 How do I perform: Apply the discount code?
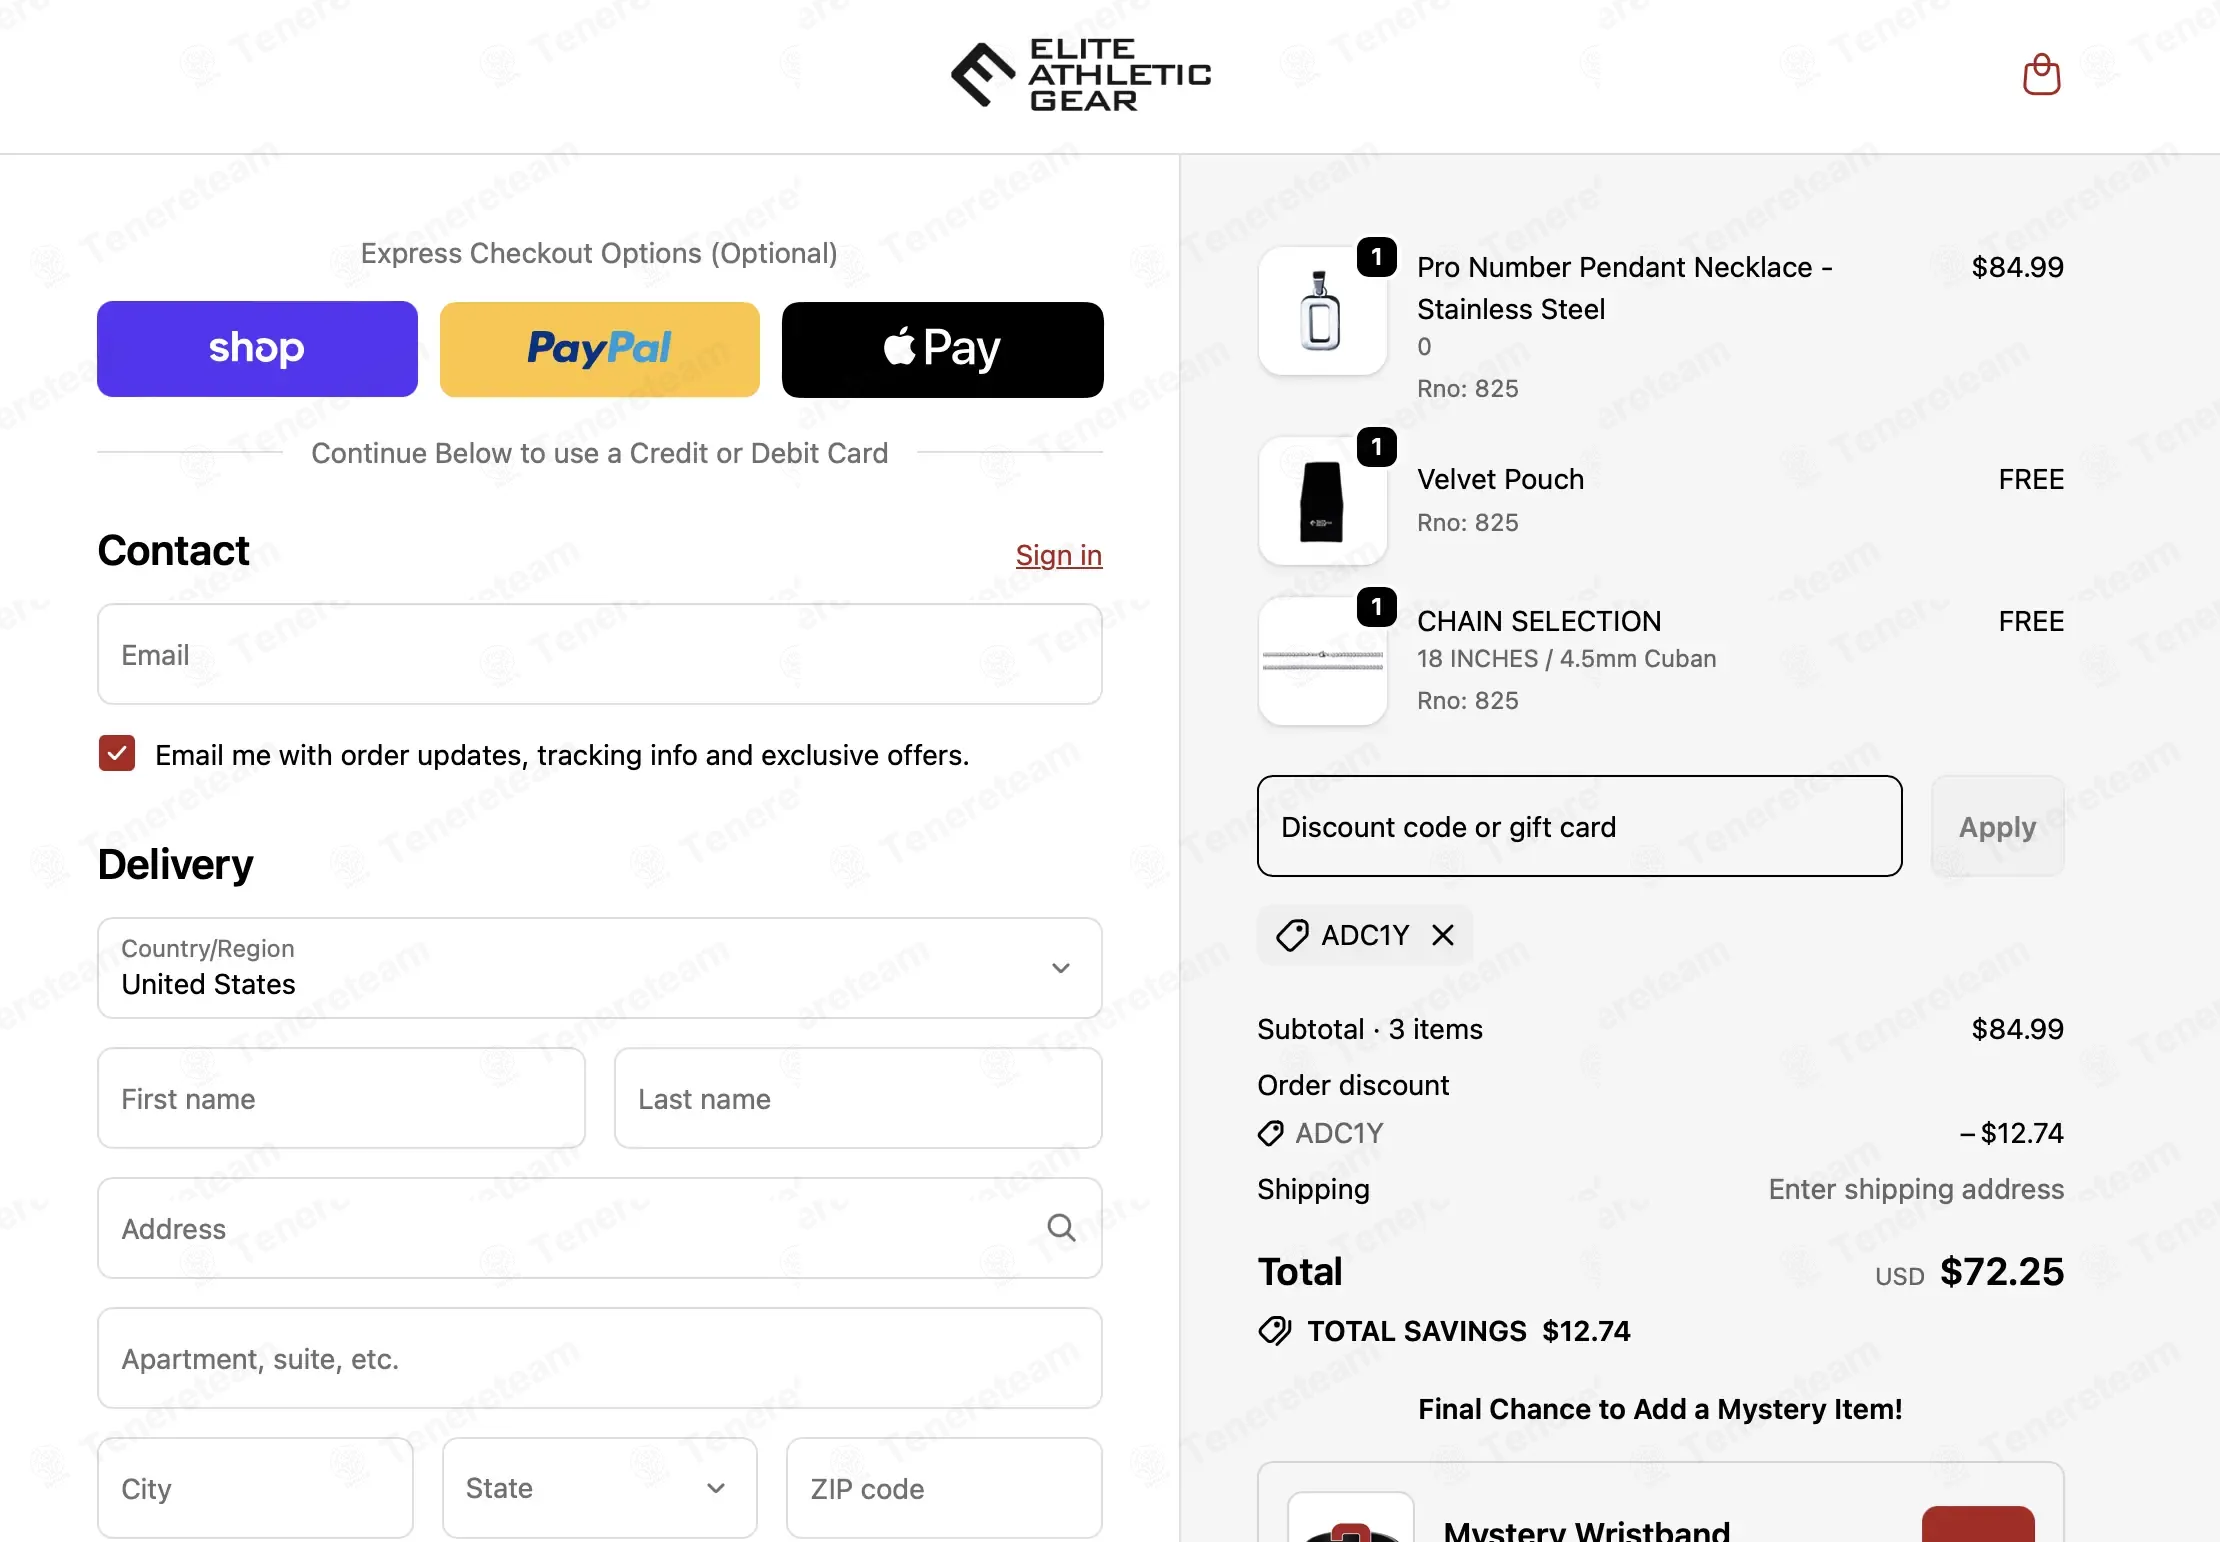pos(1997,826)
